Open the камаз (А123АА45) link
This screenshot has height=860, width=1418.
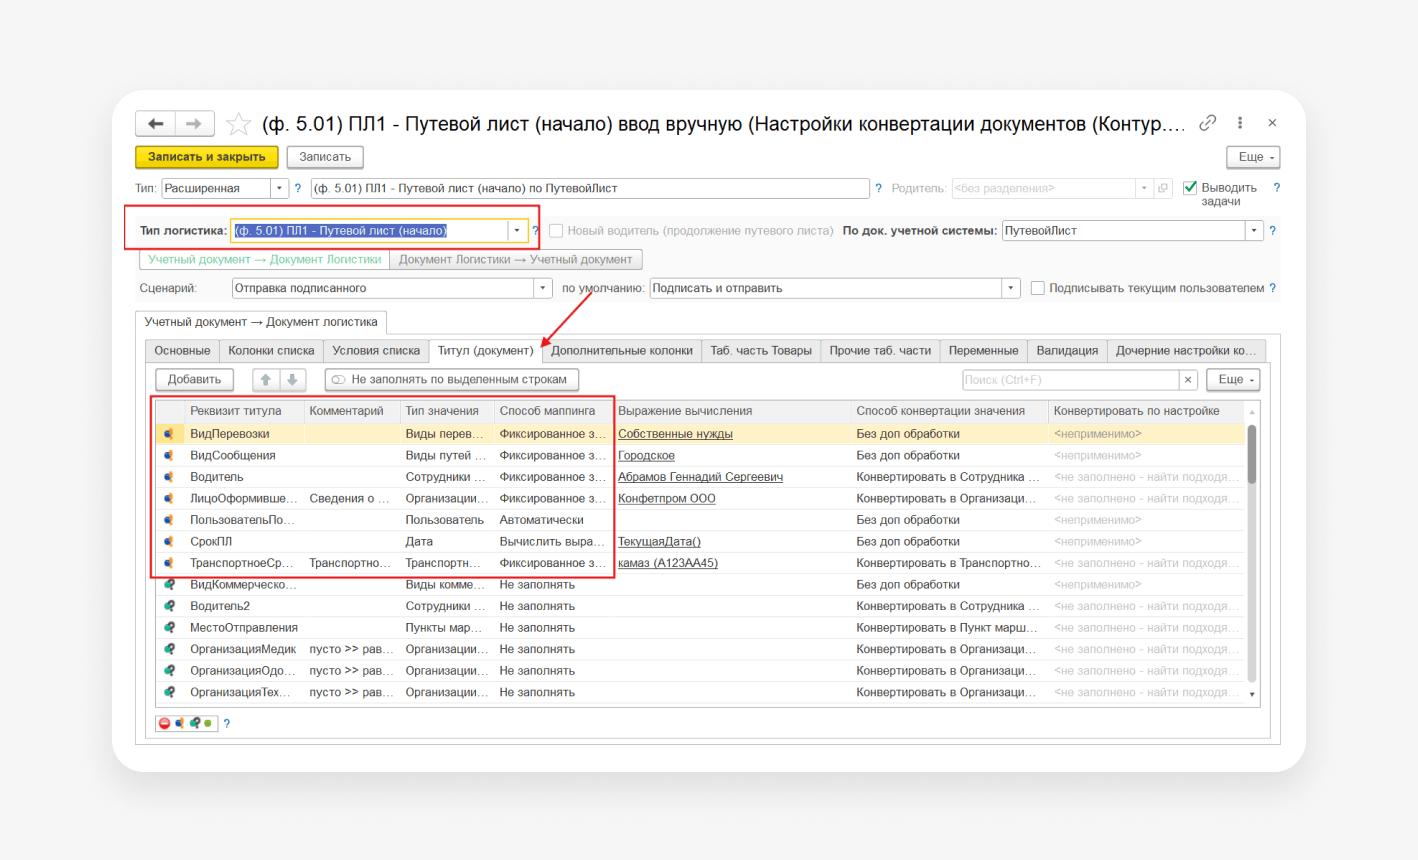668,563
